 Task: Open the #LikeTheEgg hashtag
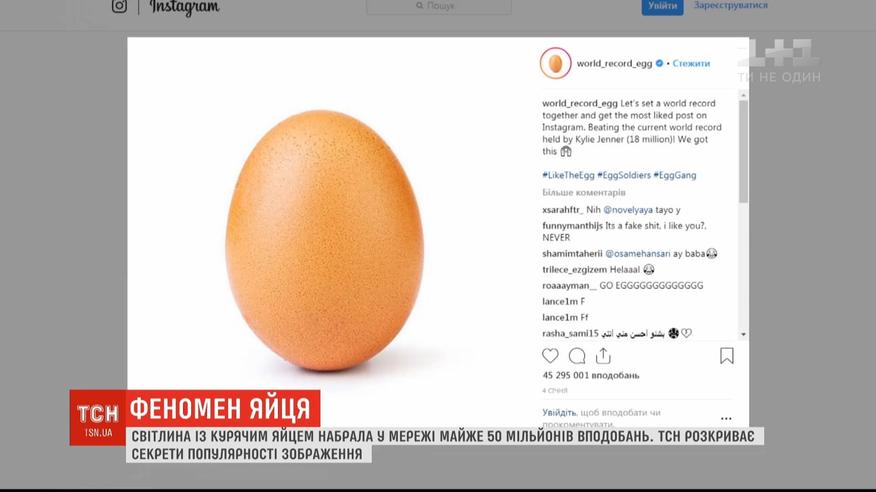568,175
